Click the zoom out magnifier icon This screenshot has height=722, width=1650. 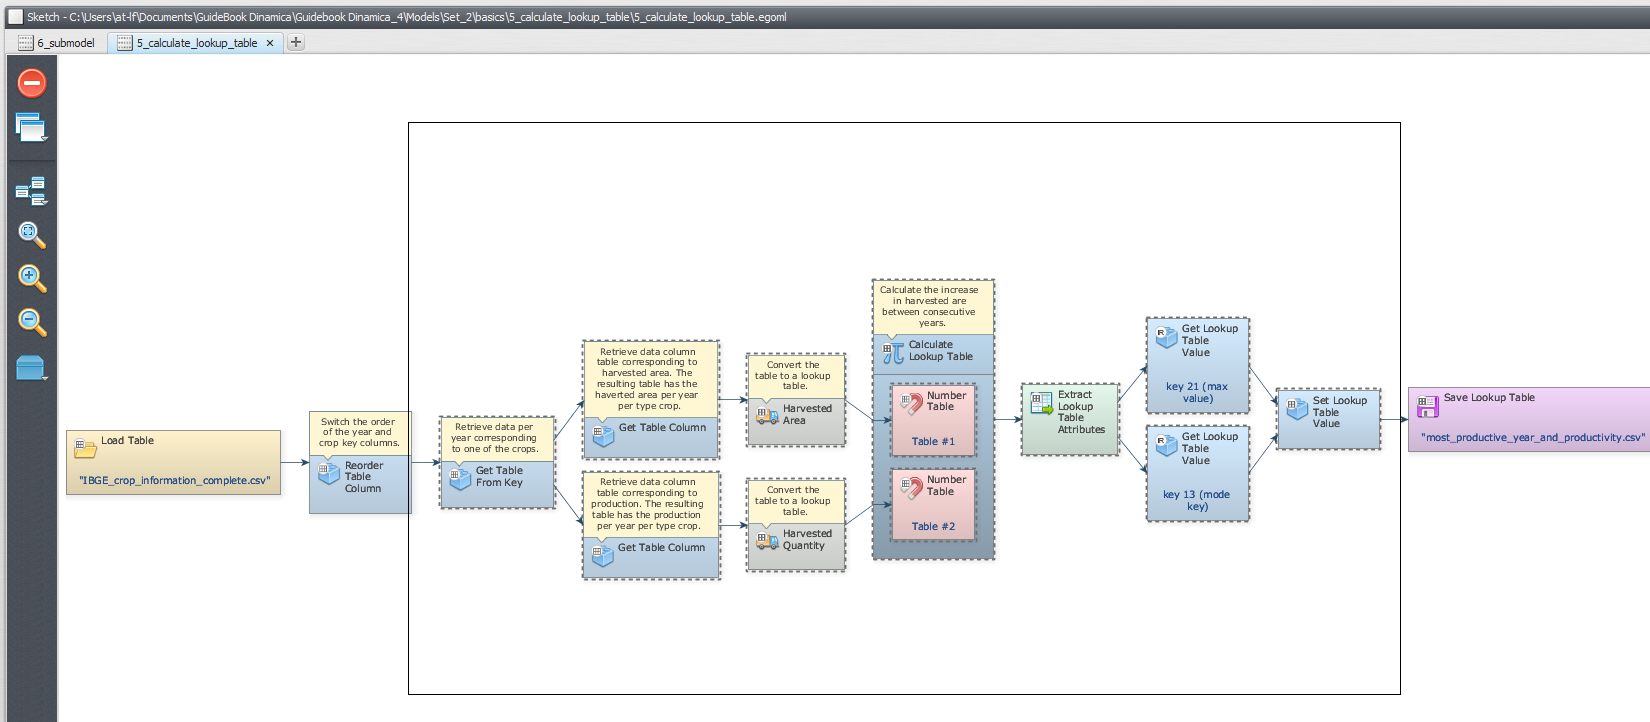32,322
